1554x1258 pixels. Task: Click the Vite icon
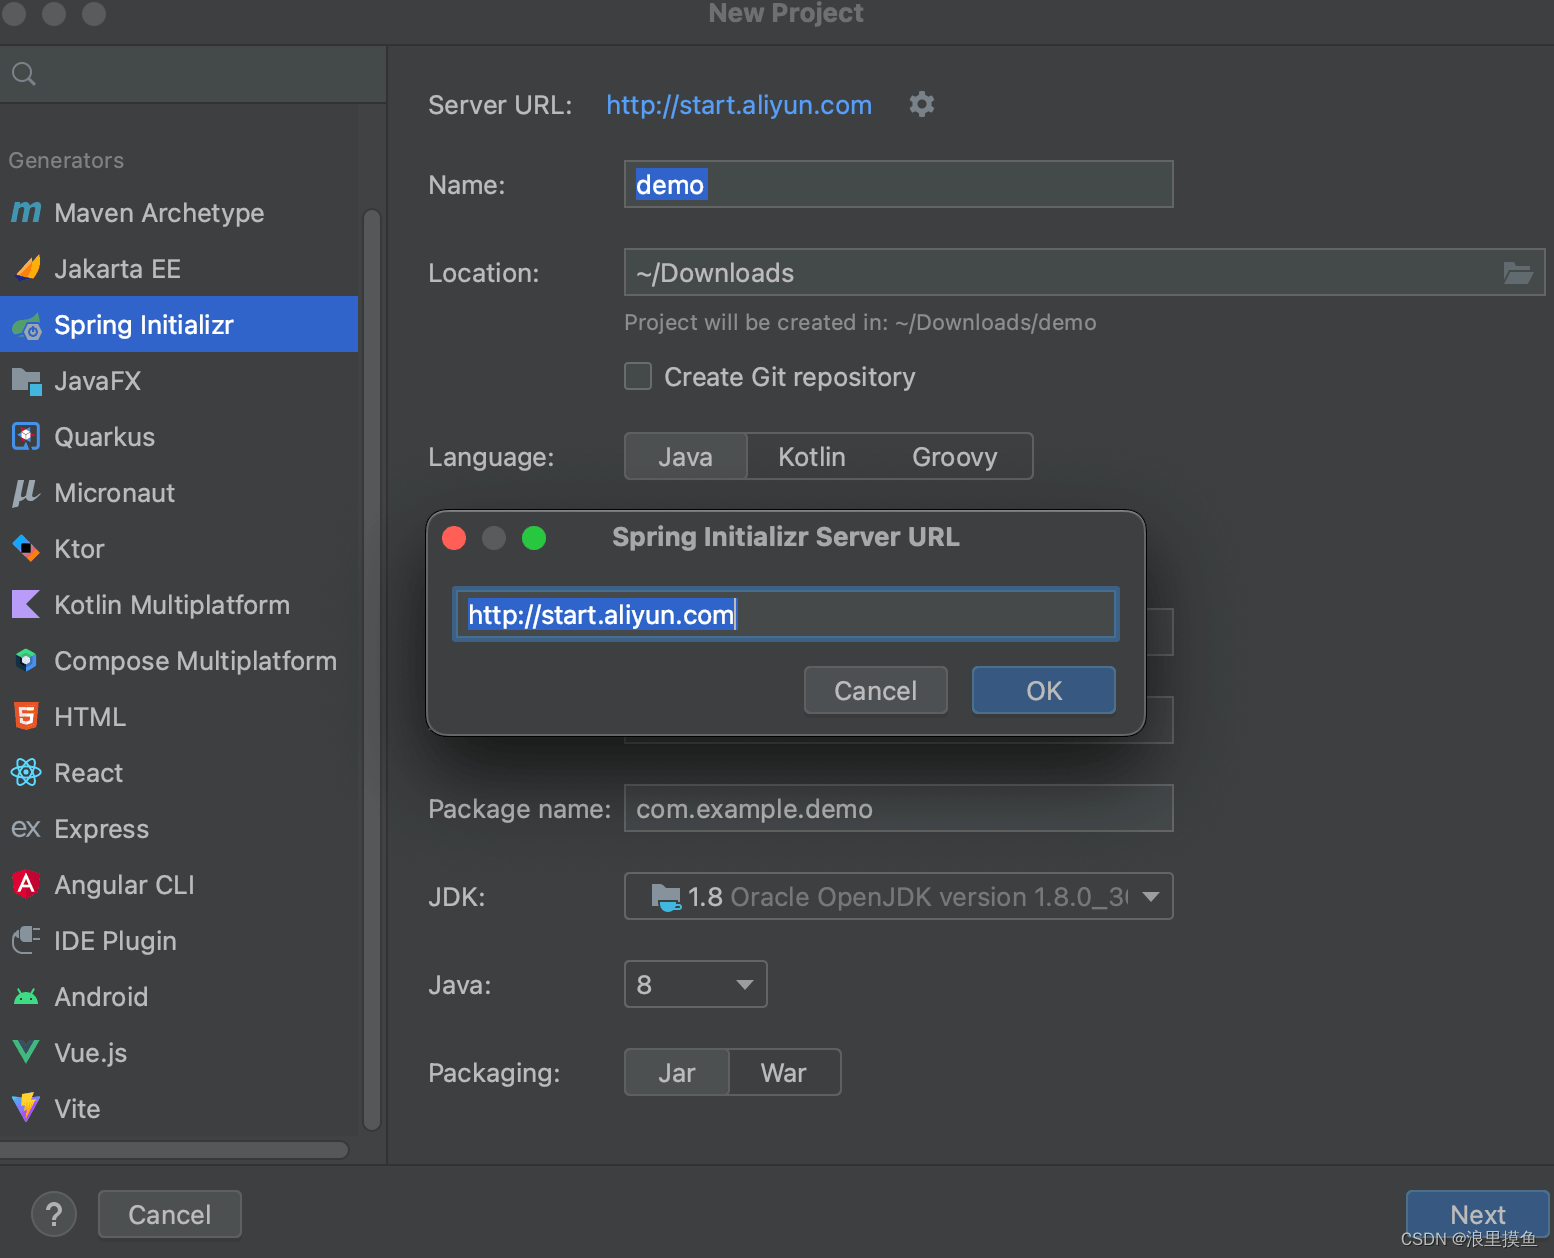click(x=26, y=1108)
